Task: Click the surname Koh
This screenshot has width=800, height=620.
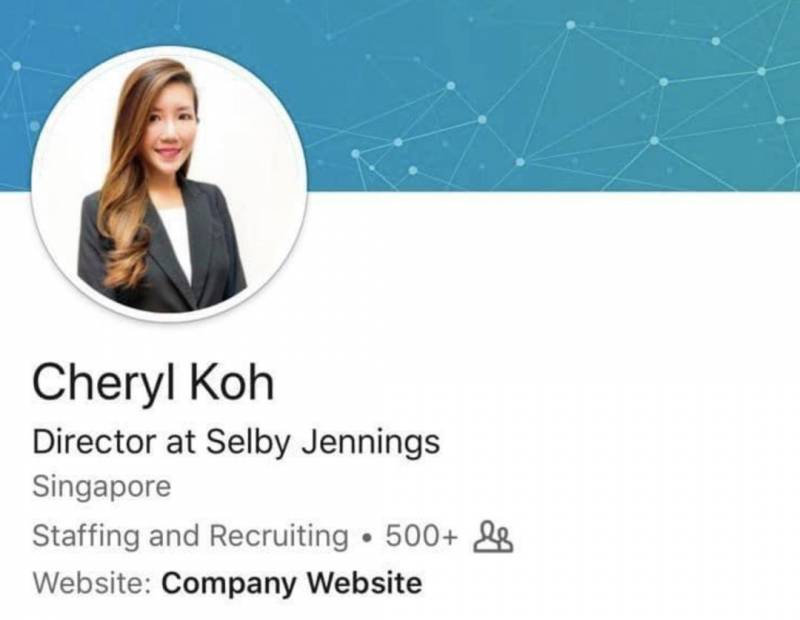Action: click(x=232, y=382)
